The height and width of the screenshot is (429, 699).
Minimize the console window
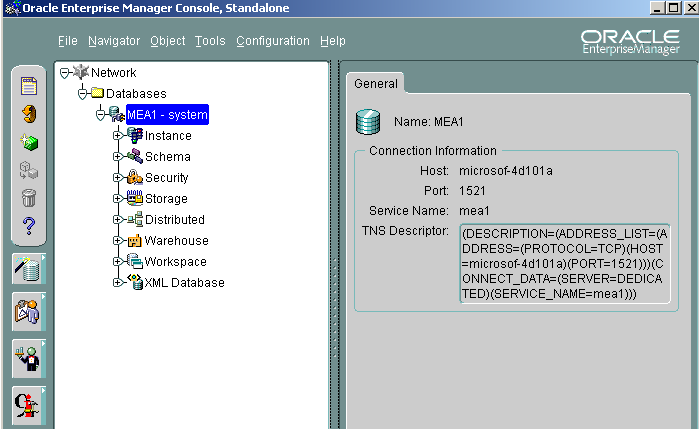pyautogui.click(x=657, y=8)
